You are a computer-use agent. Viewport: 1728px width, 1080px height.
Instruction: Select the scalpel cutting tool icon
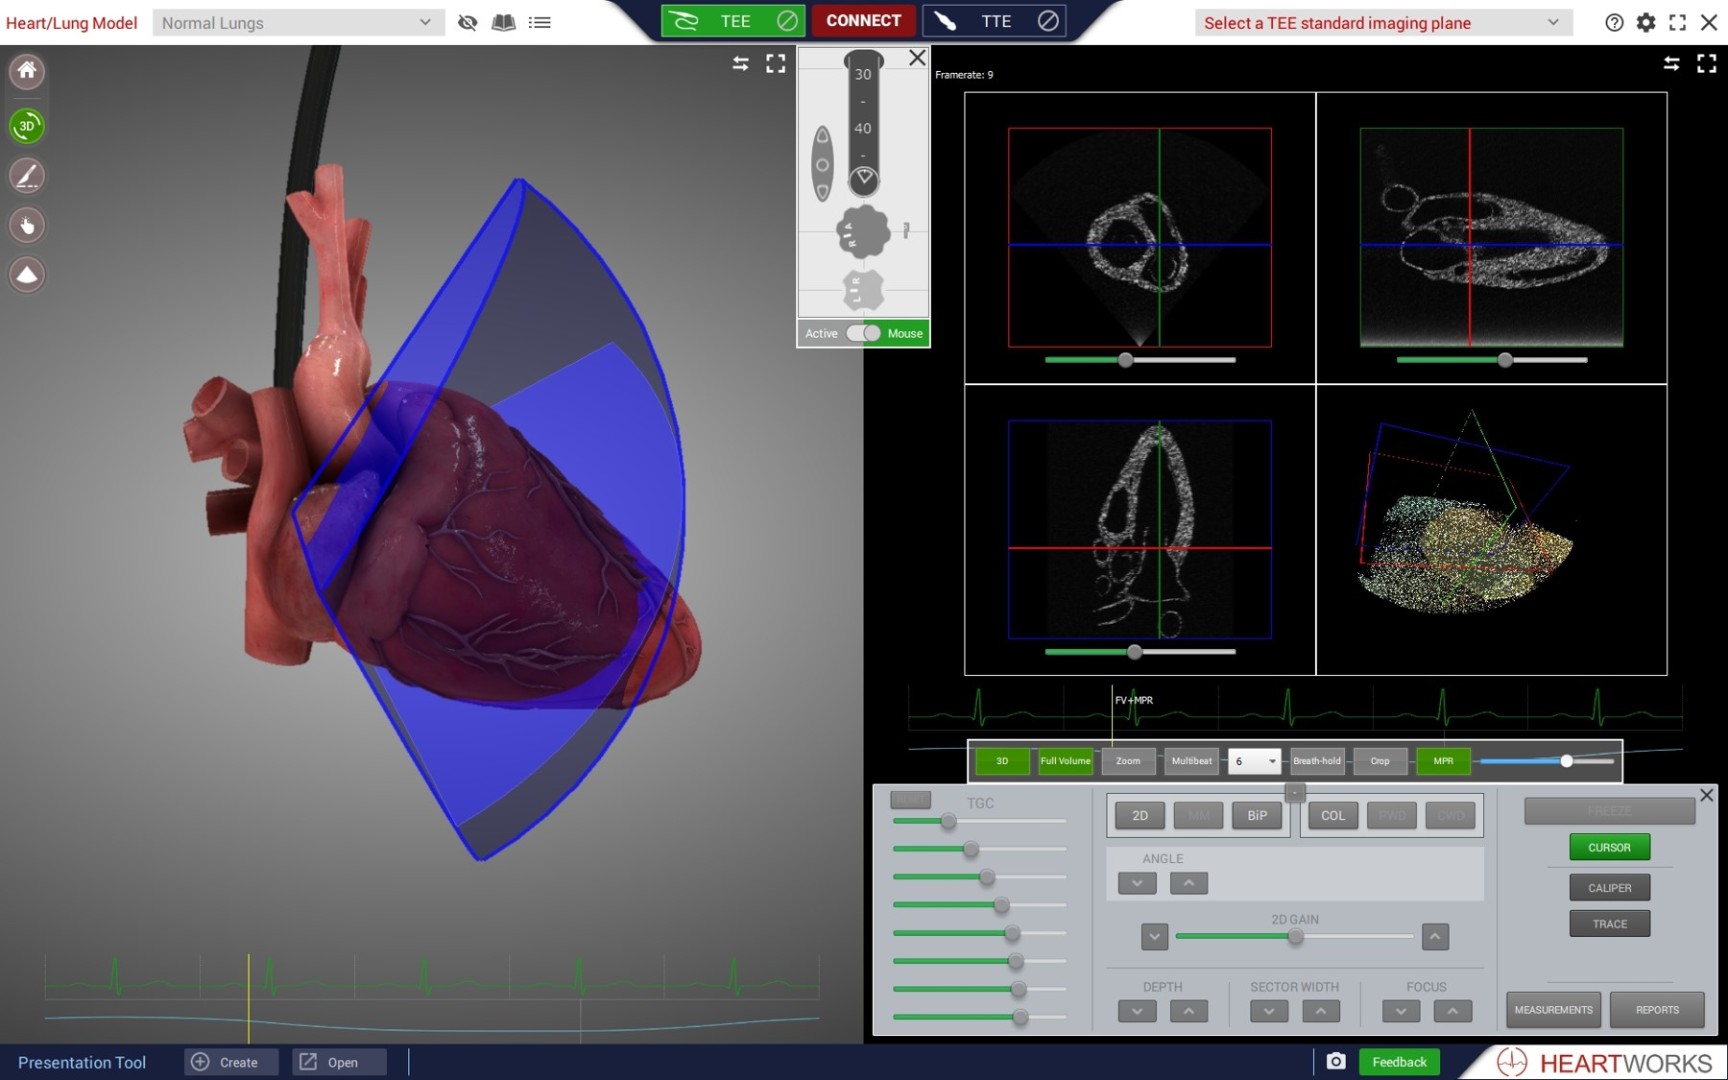coord(27,176)
